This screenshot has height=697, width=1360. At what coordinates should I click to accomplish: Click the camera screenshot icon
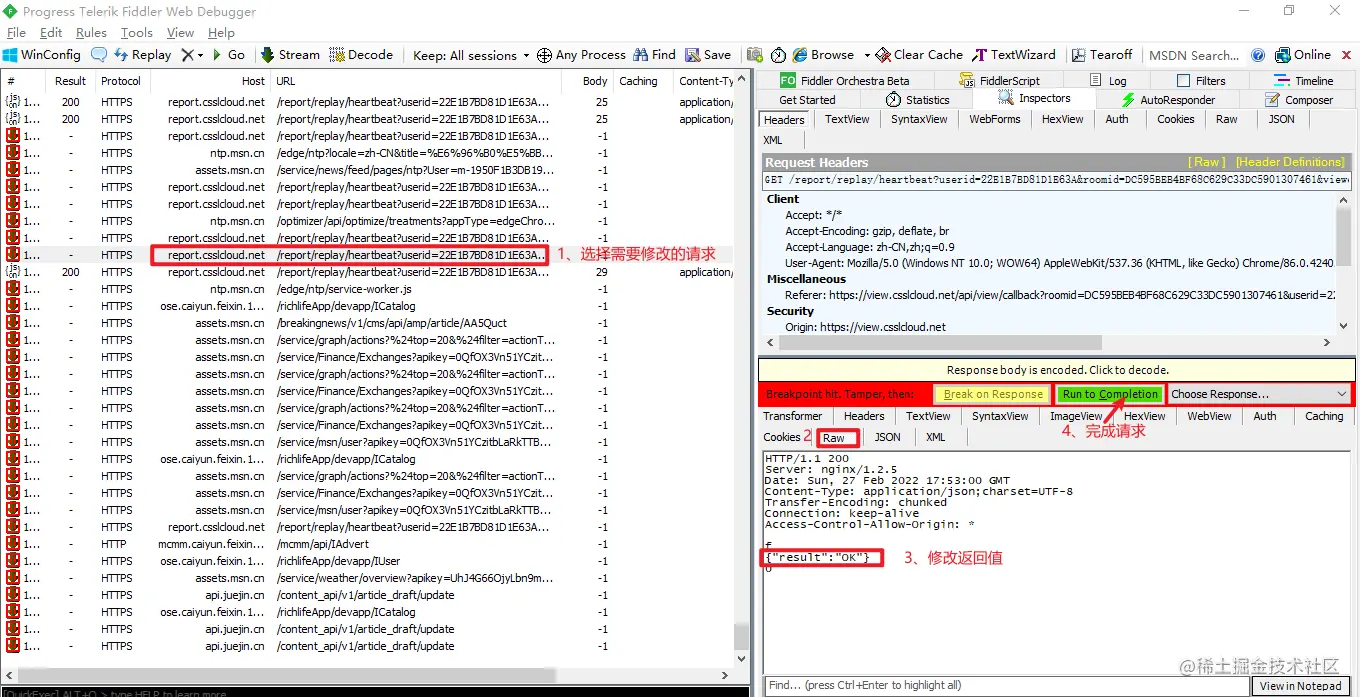(x=753, y=55)
